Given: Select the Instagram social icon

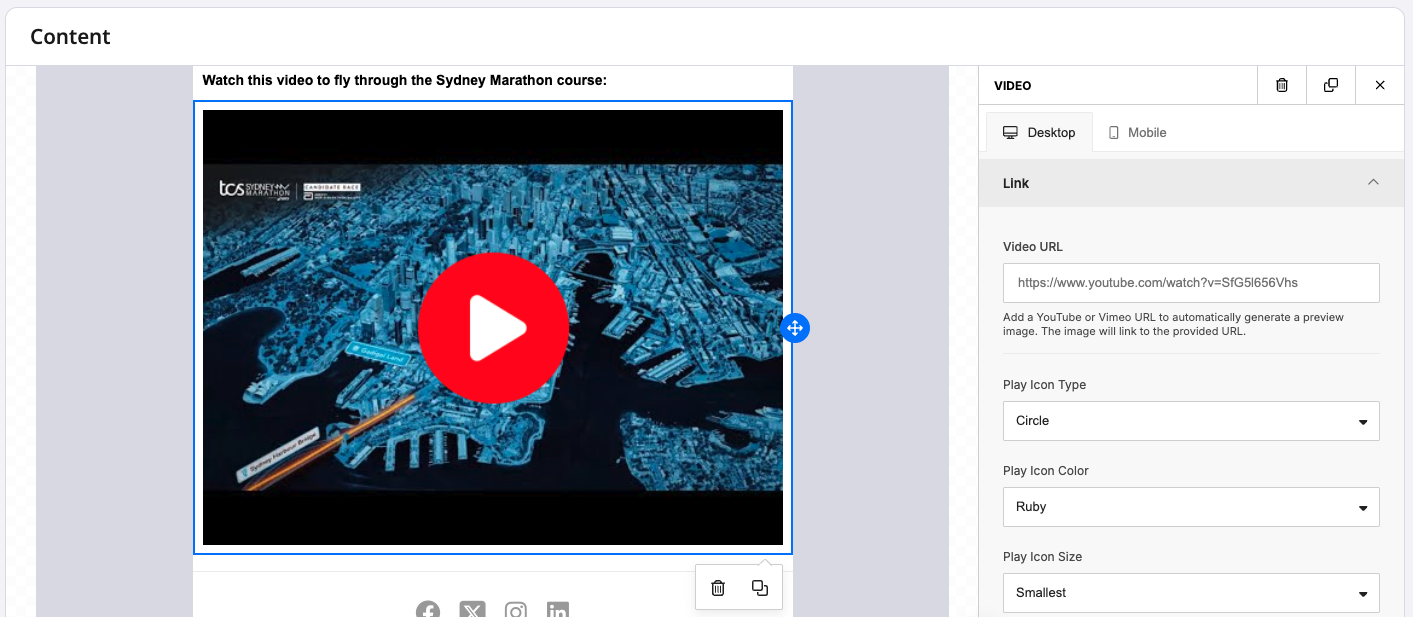Looking at the screenshot, I should [x=515, y=610].
